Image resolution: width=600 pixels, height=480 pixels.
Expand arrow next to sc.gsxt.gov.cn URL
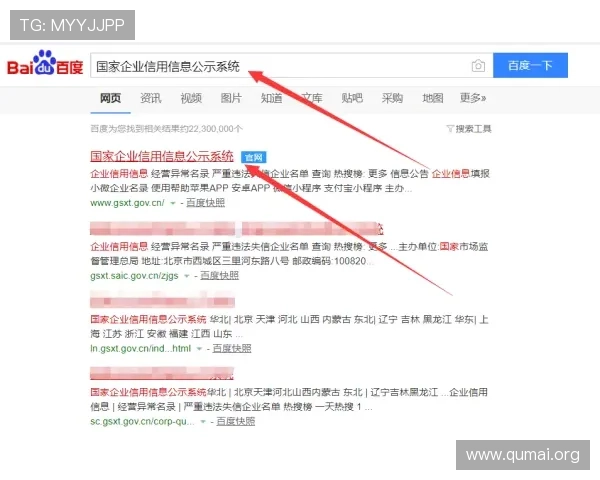[203, 422]
